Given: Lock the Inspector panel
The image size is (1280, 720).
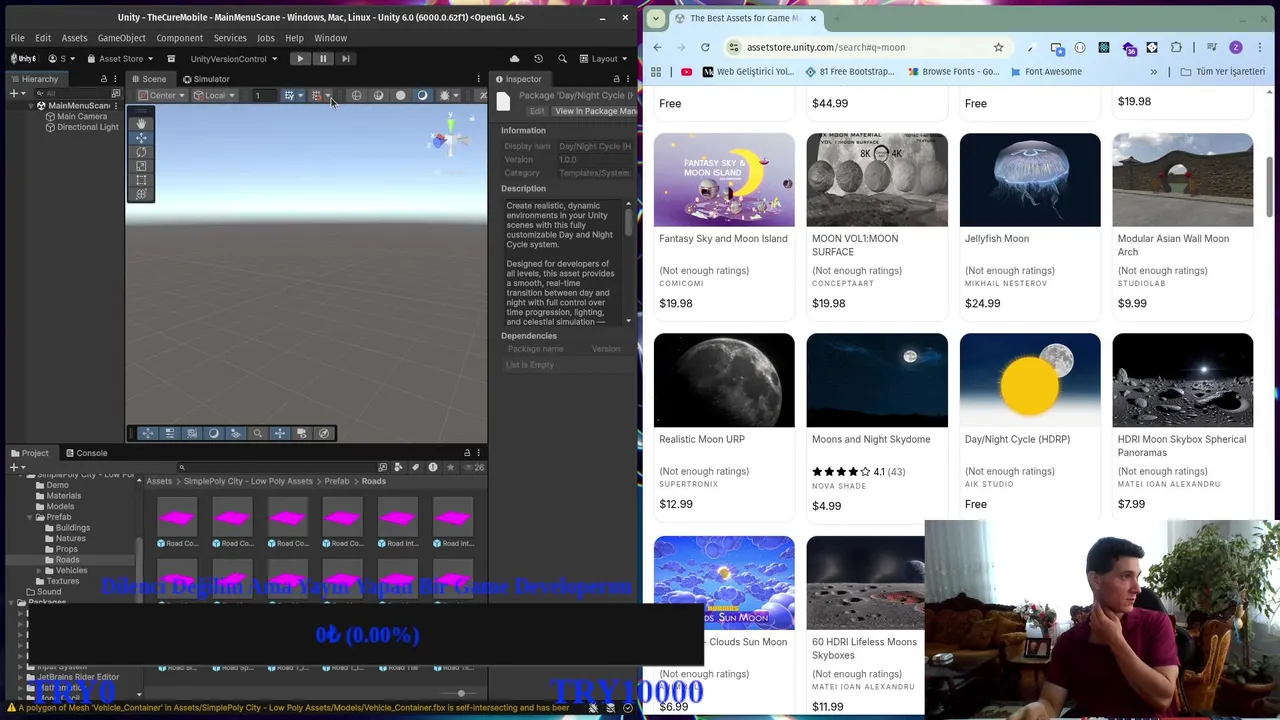Looking at the screenshot, I should 616,79.
